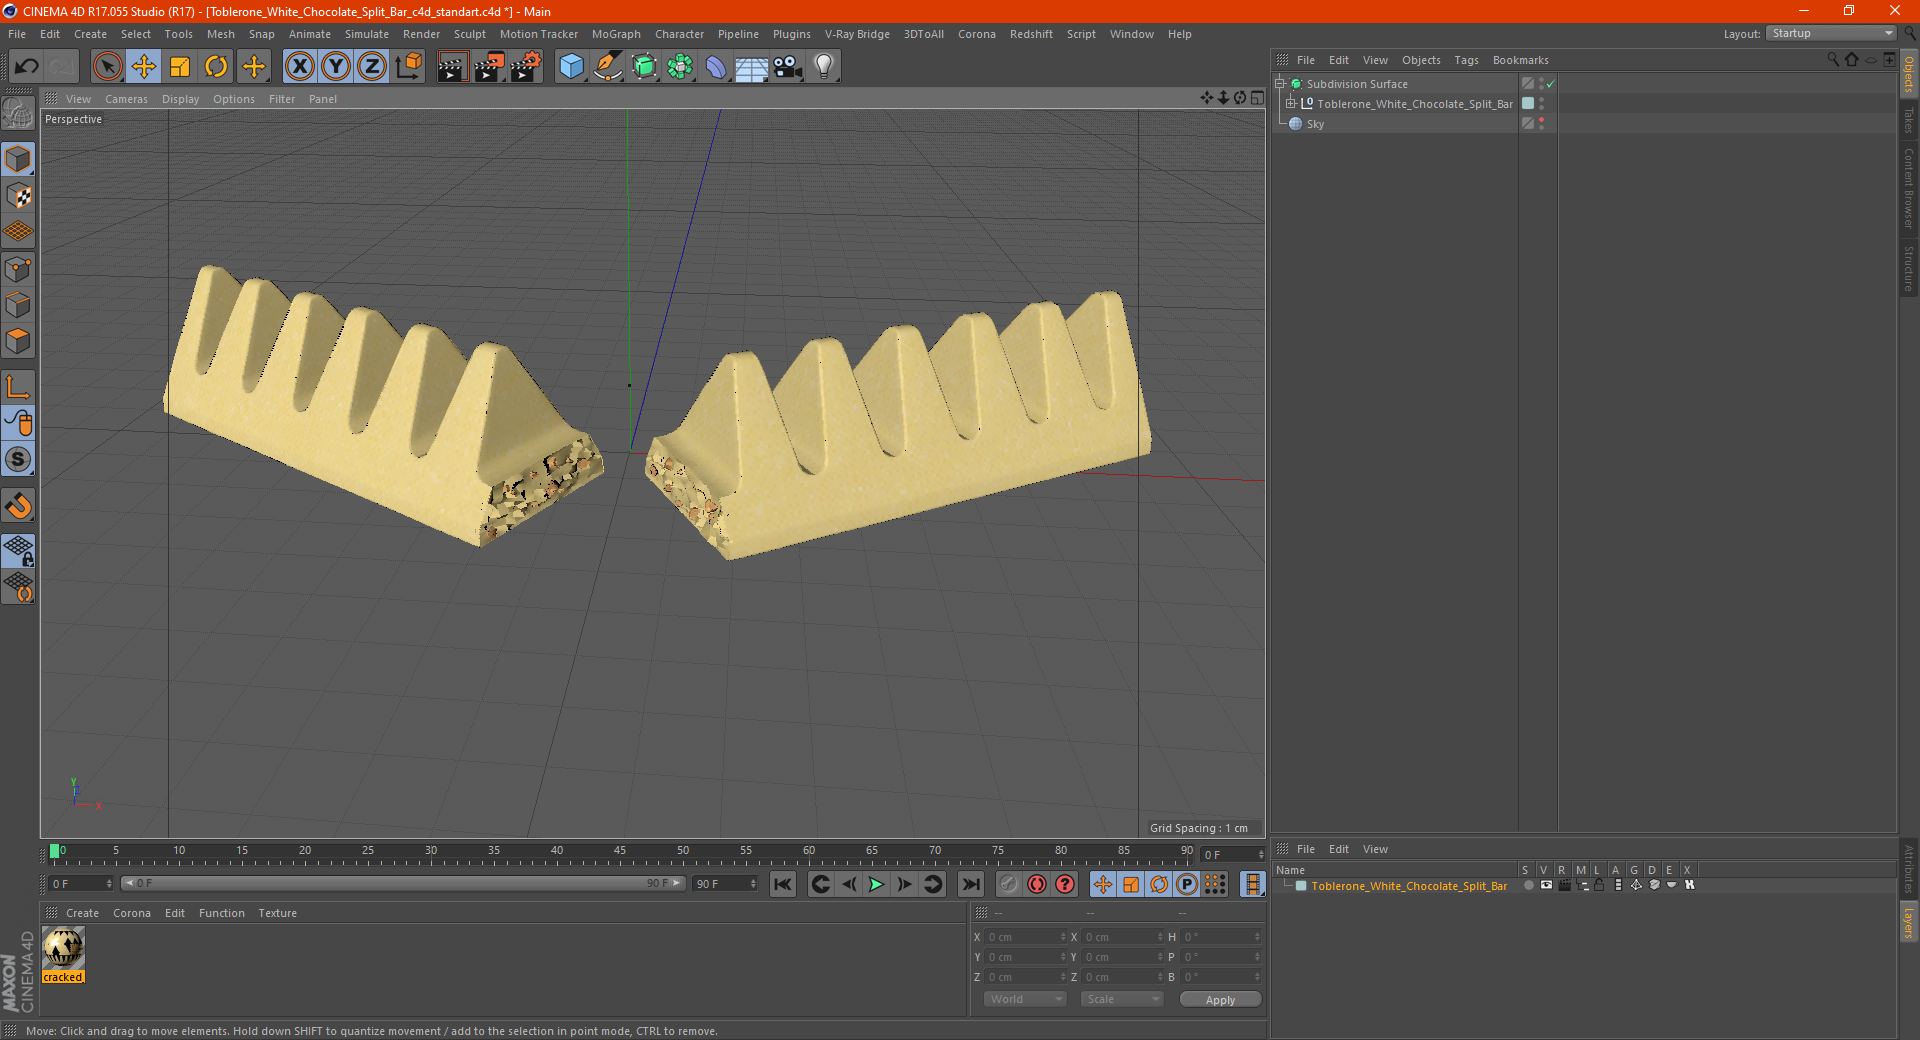This screenshot has width=1920, height=1040.
Task: Enable Axis mode icon
Action: (18, 387)
